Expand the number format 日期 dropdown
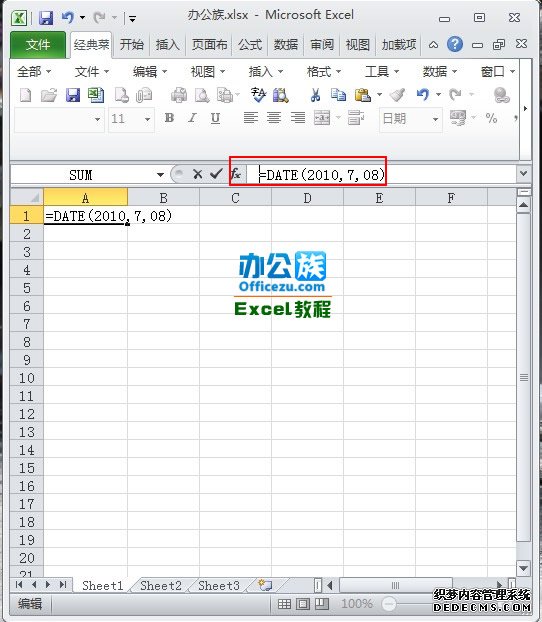Screen dimensions: 542x622 [435, 119]
